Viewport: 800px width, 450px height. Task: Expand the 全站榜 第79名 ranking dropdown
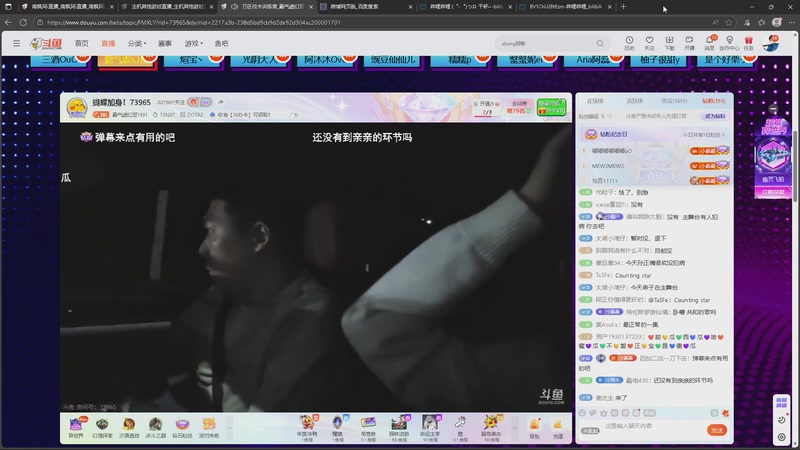(x=518, y=108)
